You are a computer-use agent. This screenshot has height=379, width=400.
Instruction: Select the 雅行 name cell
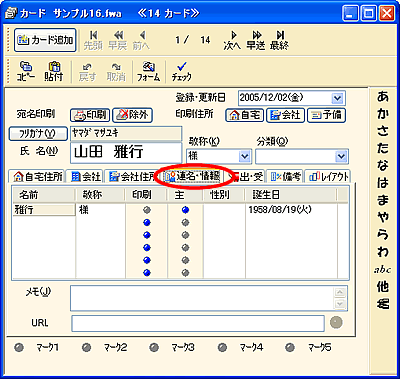[44, 210]
